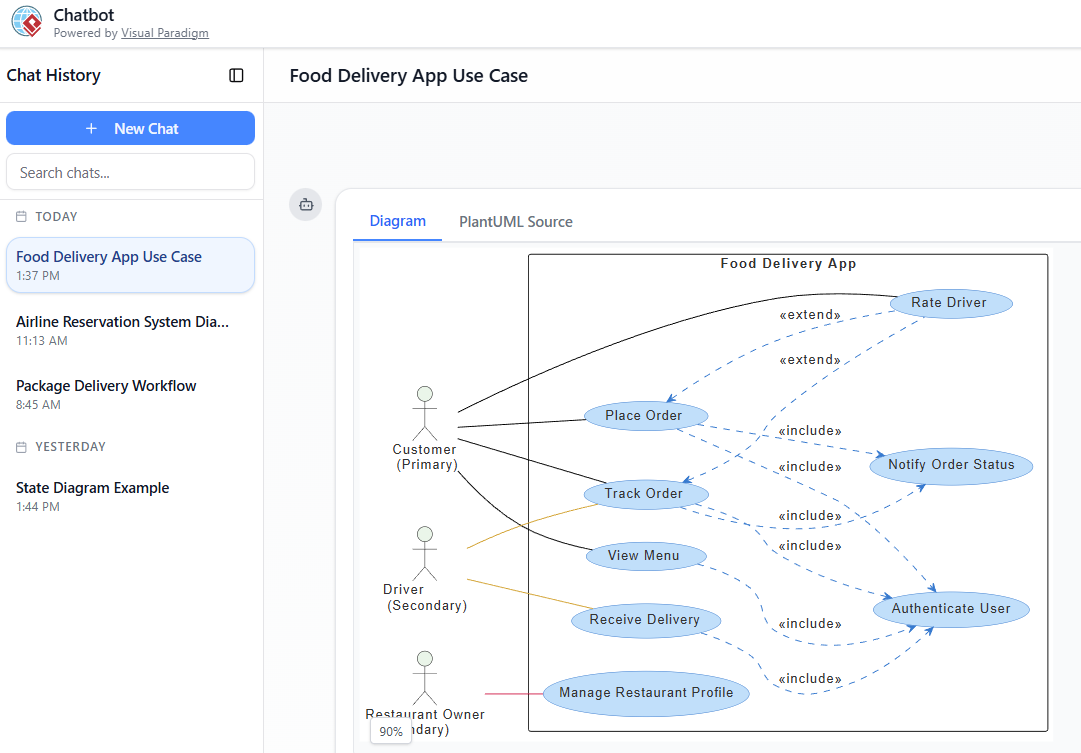
Task: Switch to the PlantUML Source tab
Action: pyautogui.click(x=515, y=222)
